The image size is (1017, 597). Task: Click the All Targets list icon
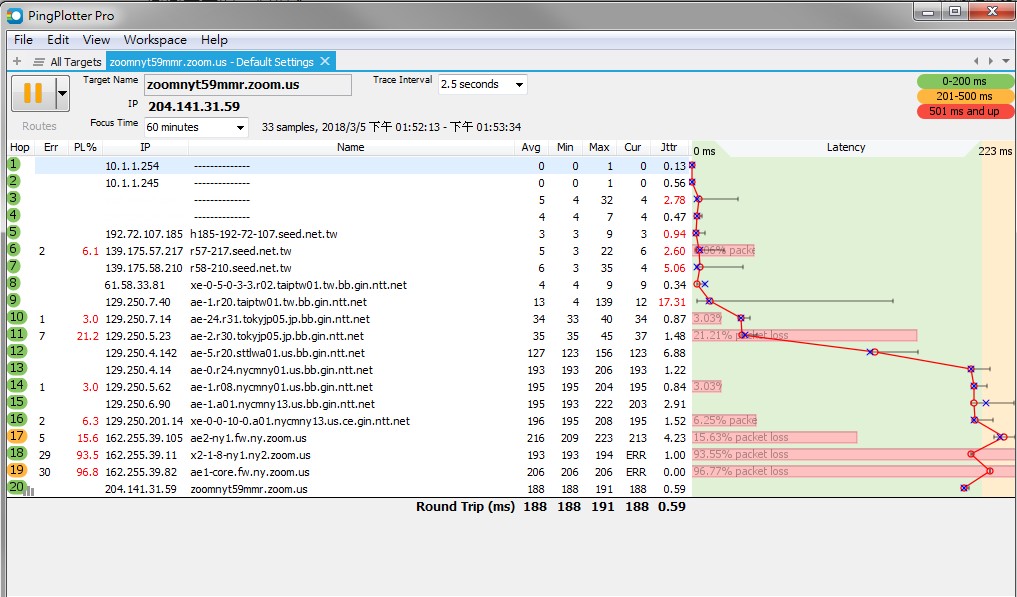38,62
